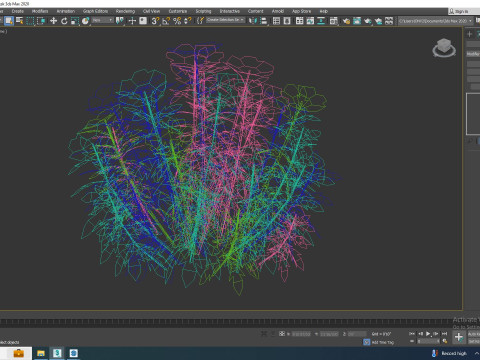The height and width of the screenshot is (360, 480).
Task: Open Rendering menu
Action: [125, 11]
